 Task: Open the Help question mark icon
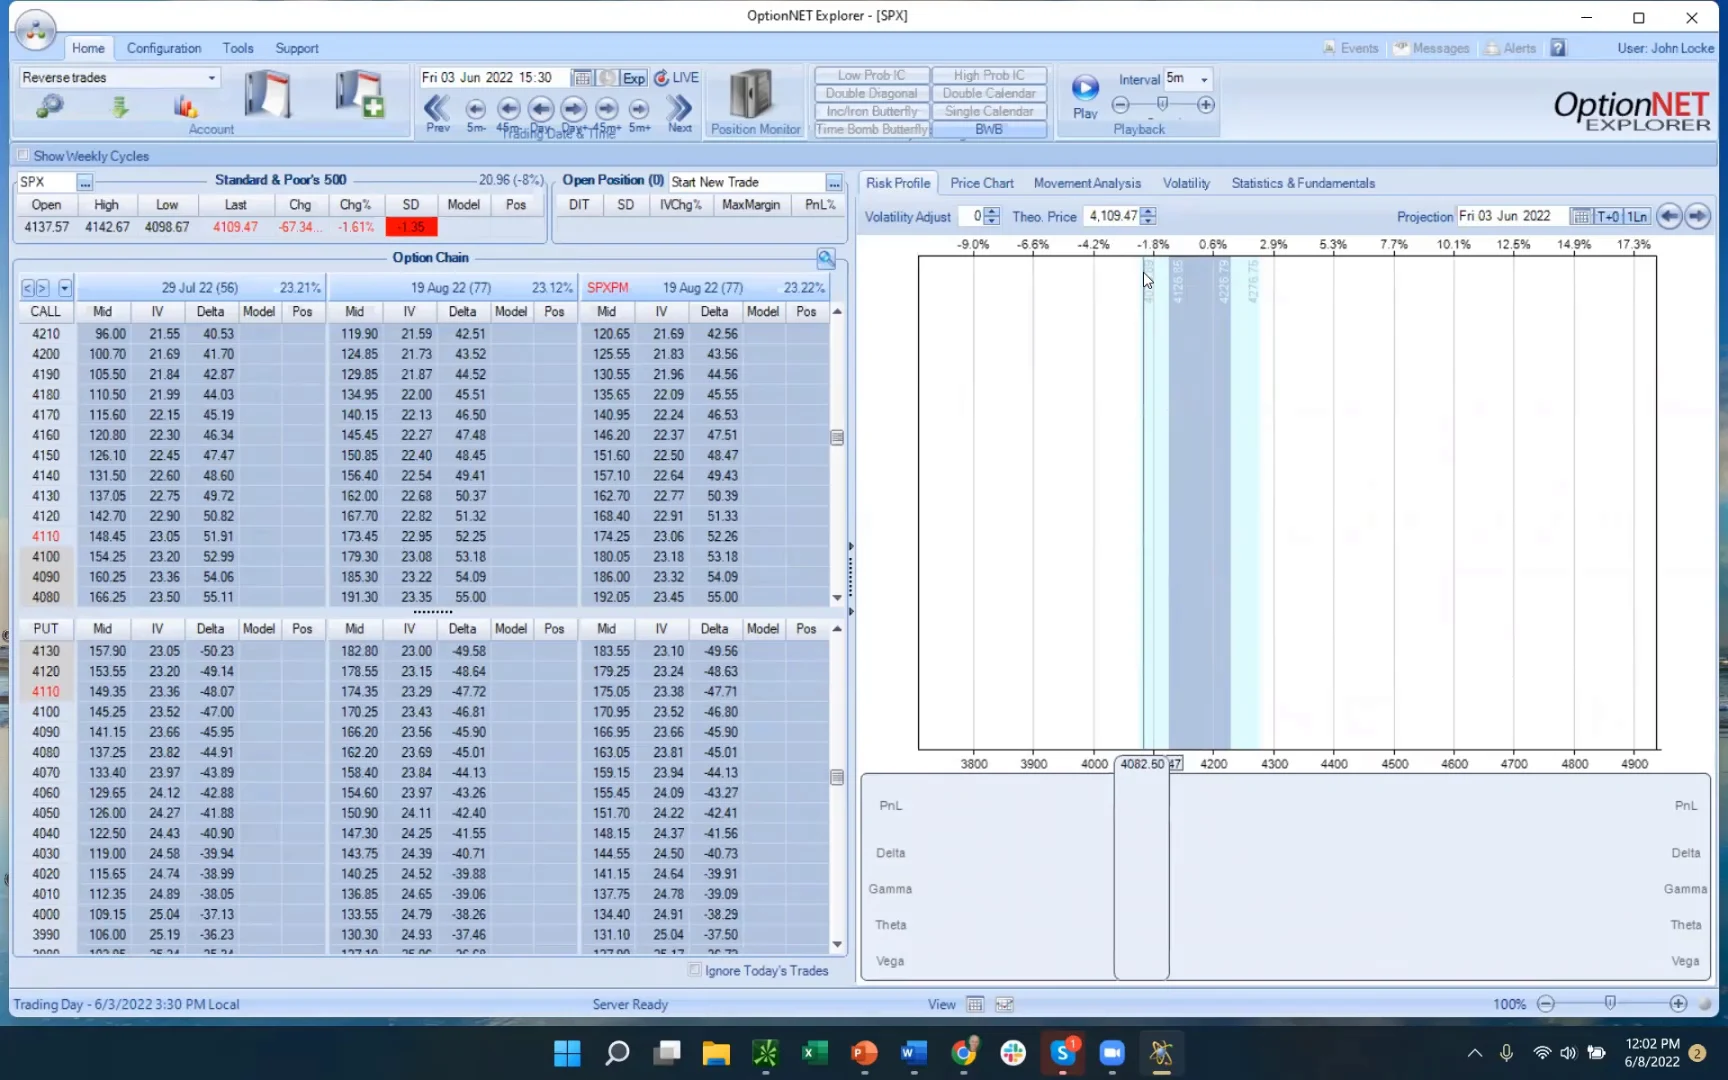(x=1558, y=48)
